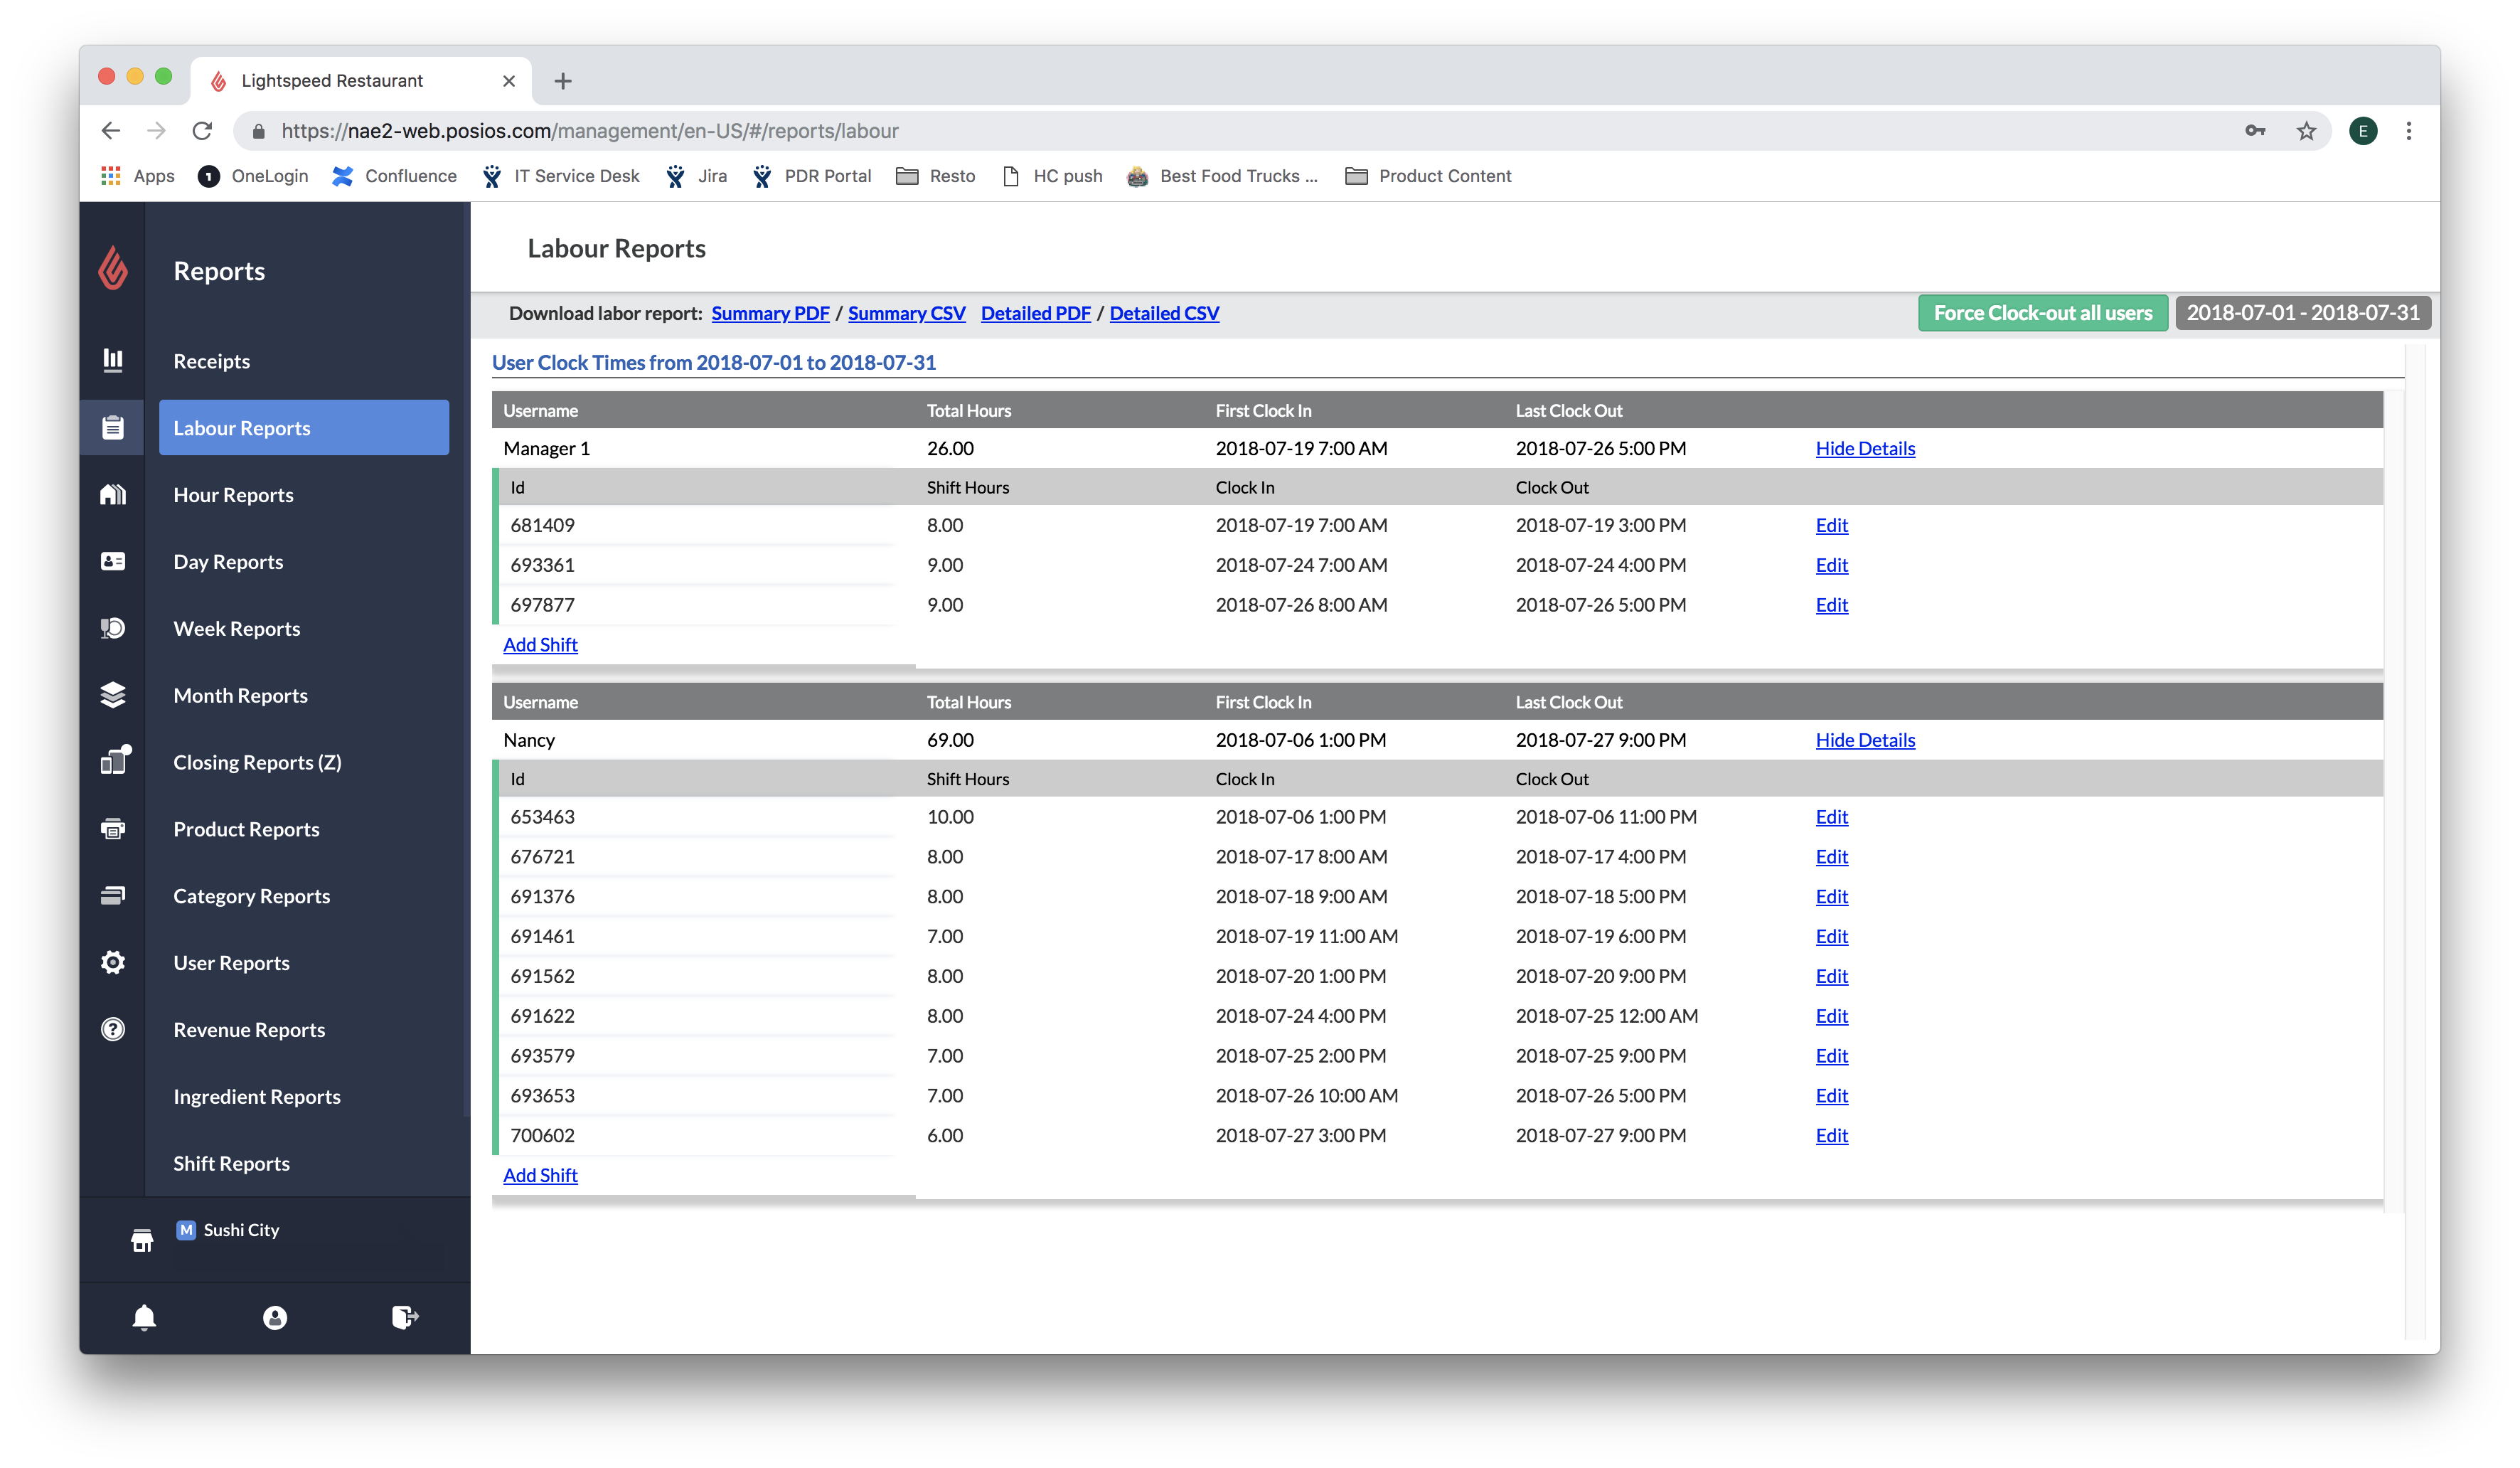The width and height of the screenshot is (2520, 1468).
Task: Click the gear settings icon in icon rail
Action: point(113,962)
